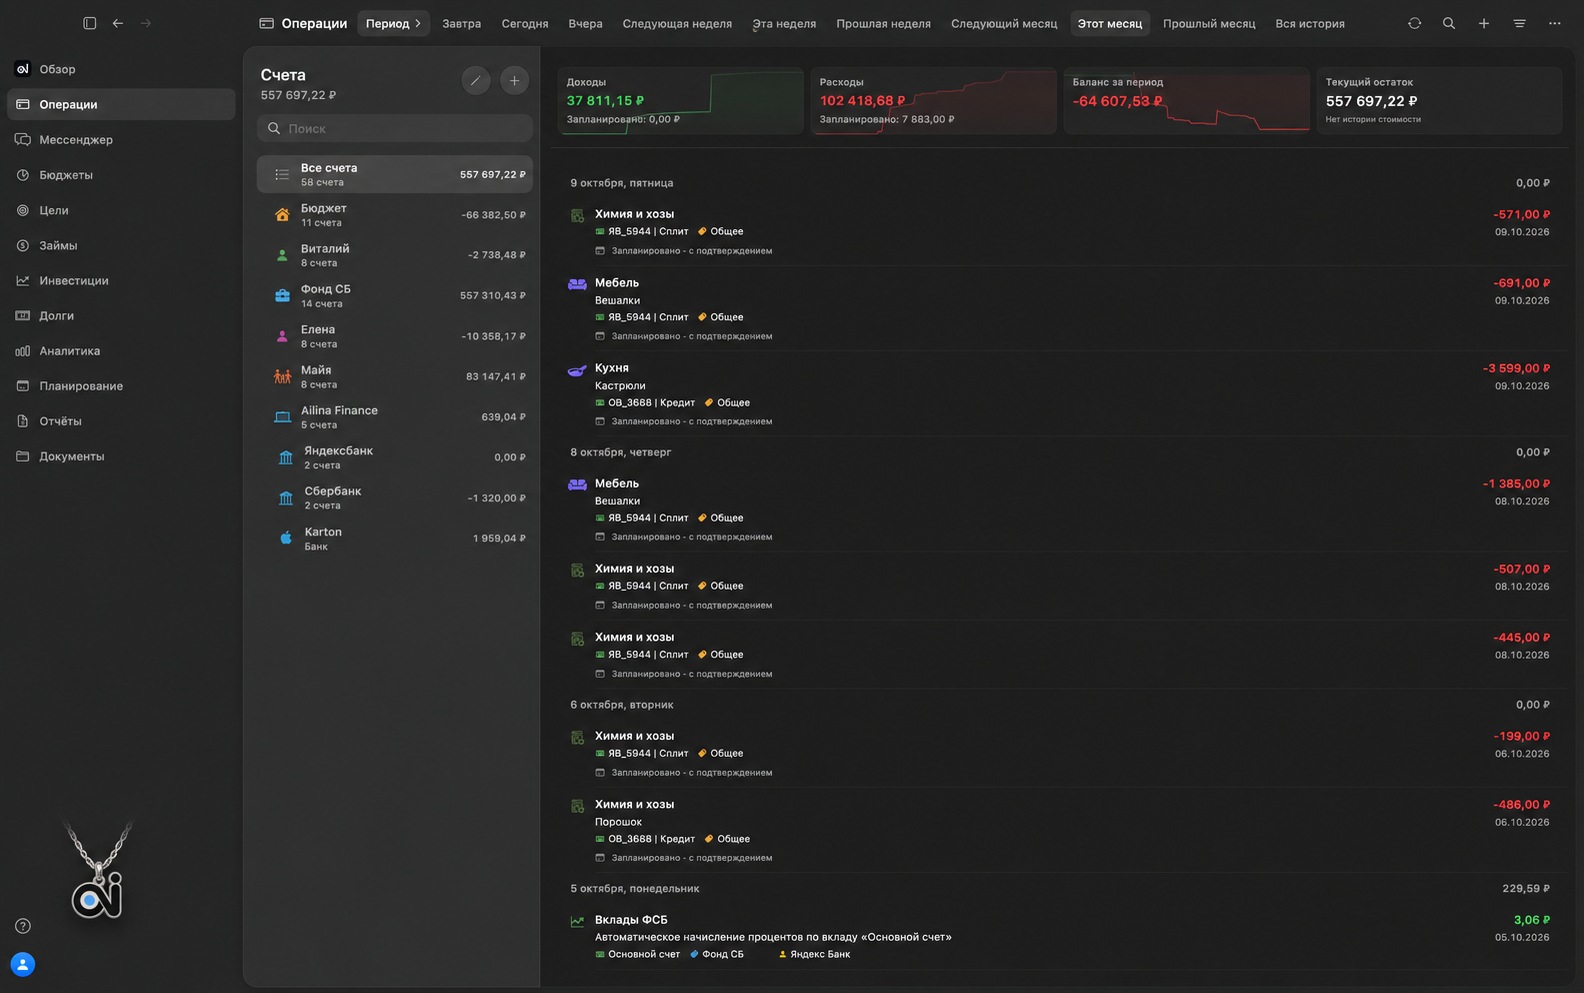
Task: Open Инвестиции in the sidebar
Action: pyautogui.click(x=121, y=281)
